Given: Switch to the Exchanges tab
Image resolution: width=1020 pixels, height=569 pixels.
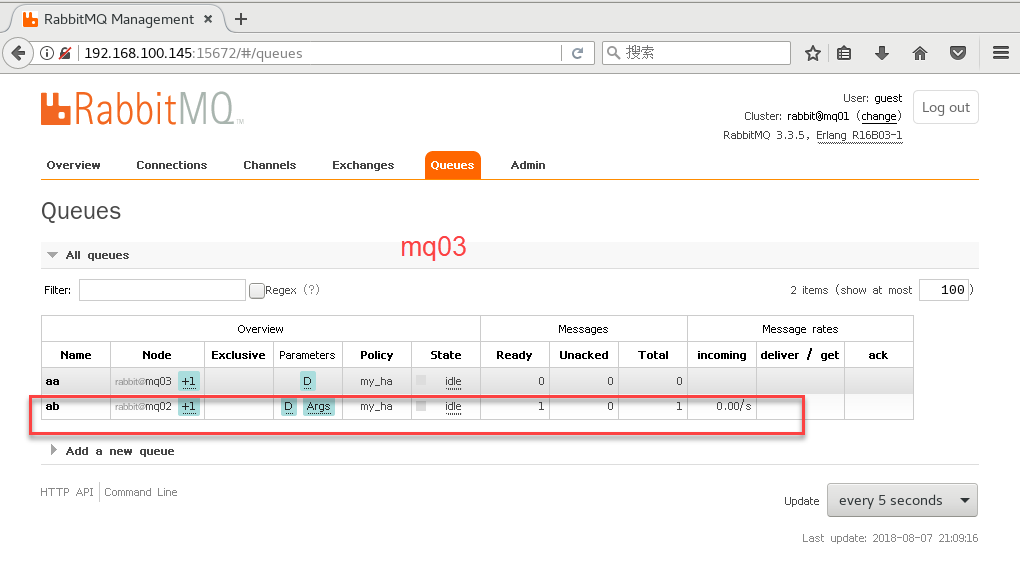Looking at the screenshot, I should point(363,165).
